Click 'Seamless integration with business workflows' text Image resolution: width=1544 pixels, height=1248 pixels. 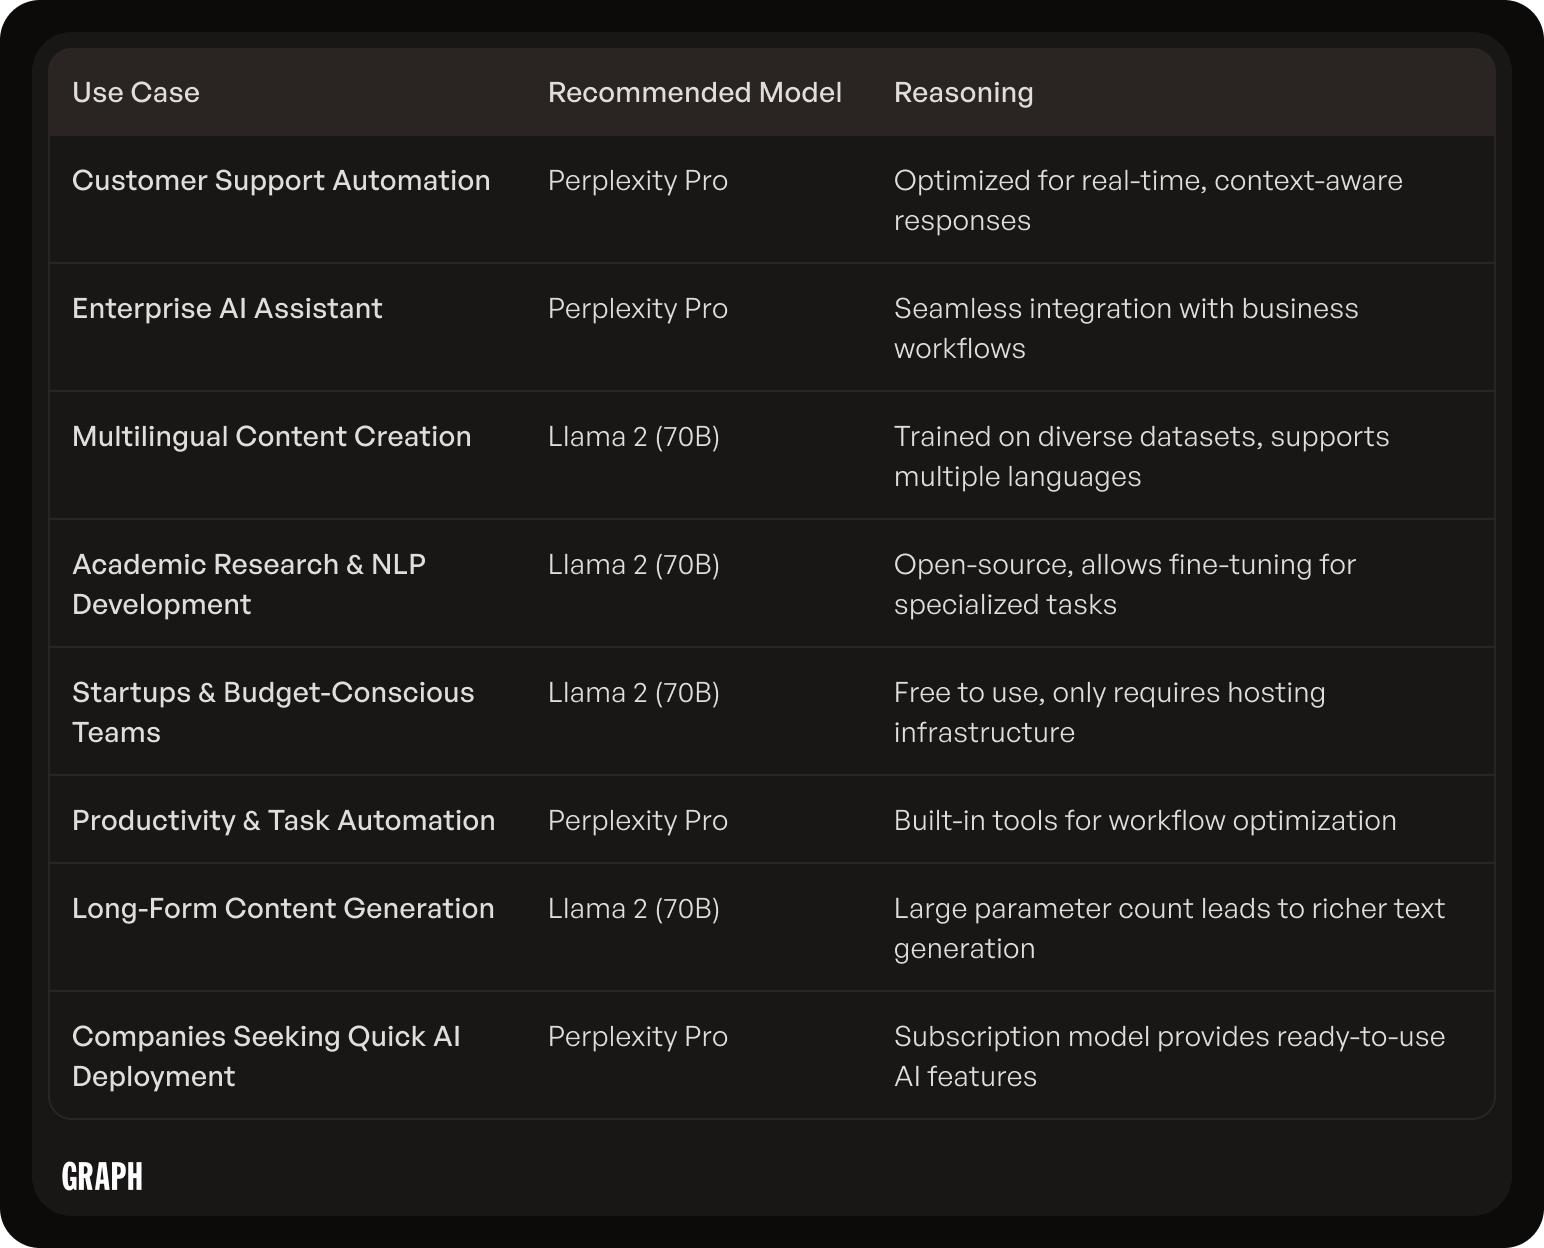coord(1126,328)
